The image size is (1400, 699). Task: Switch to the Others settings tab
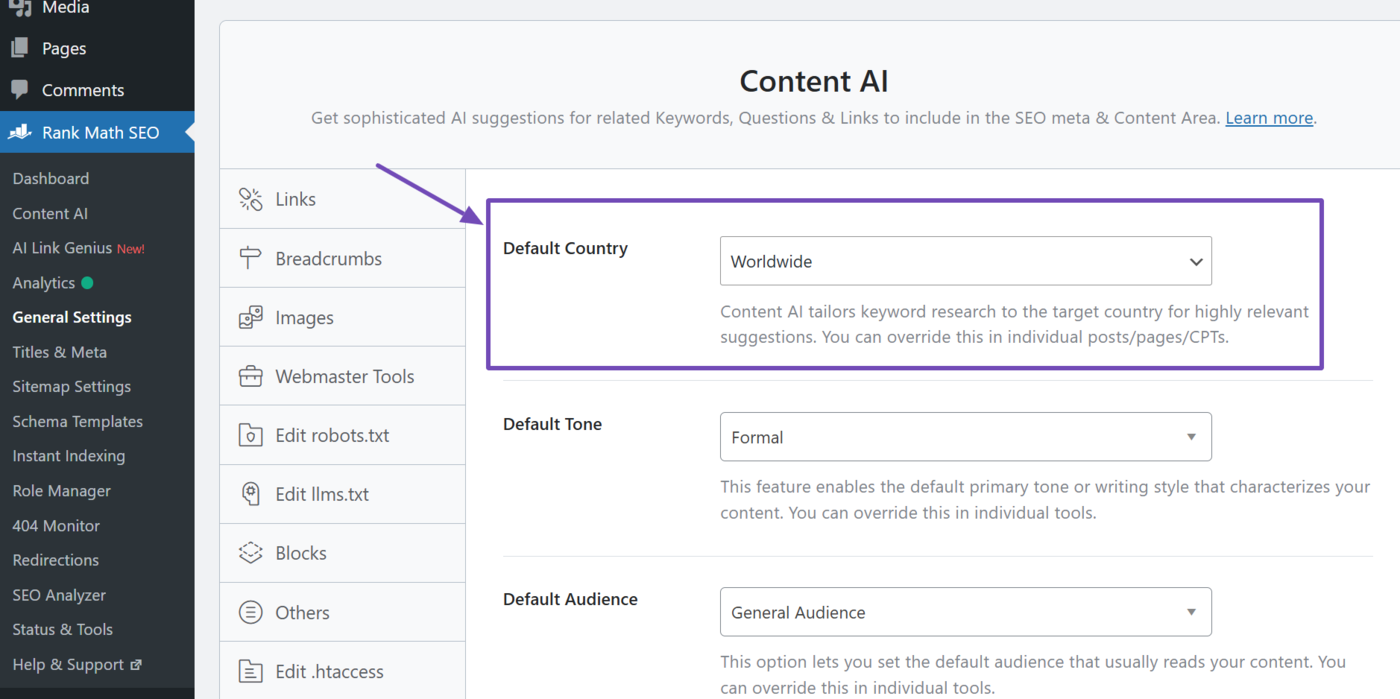343,612
